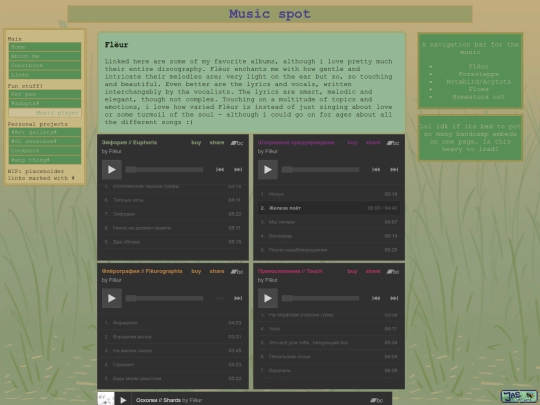Viewport: 540px width, 405px height.
Task: Select track 6 "Печальный клоун" in Touch player
Action: click(329, 357)
